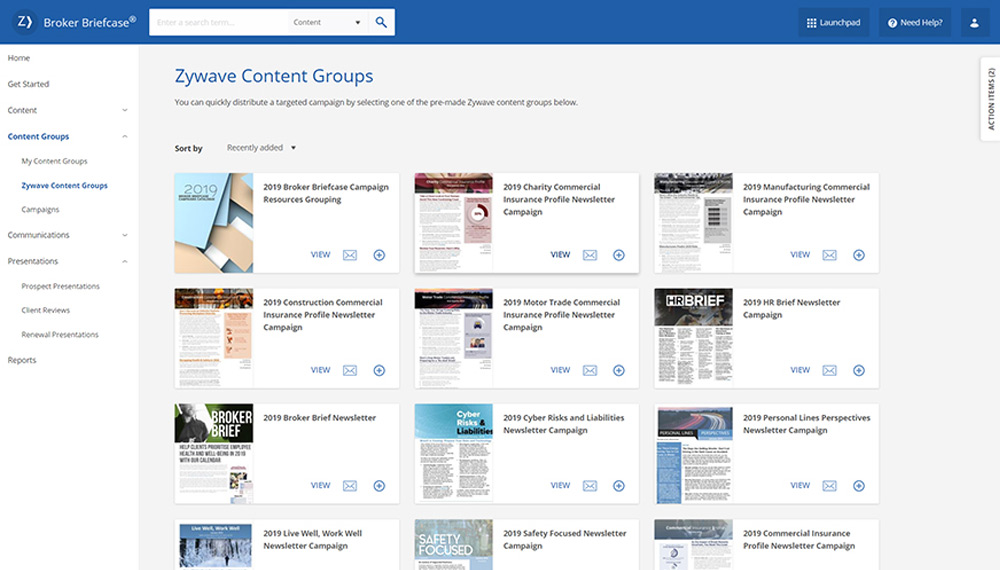
Task: View the 2019 Cyber Risks and Liabilities campaign
Action: tap(560, 485)
